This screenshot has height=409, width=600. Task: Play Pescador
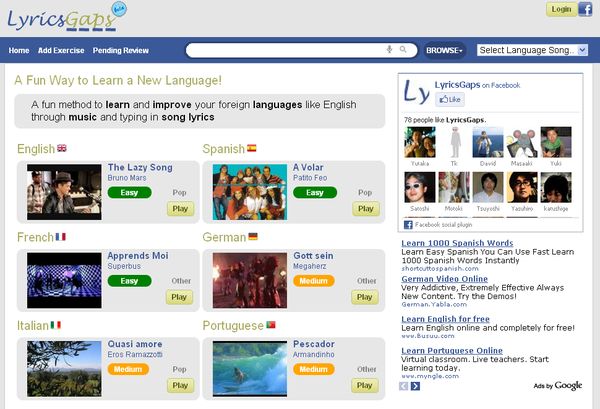click(x=365, y=385)
